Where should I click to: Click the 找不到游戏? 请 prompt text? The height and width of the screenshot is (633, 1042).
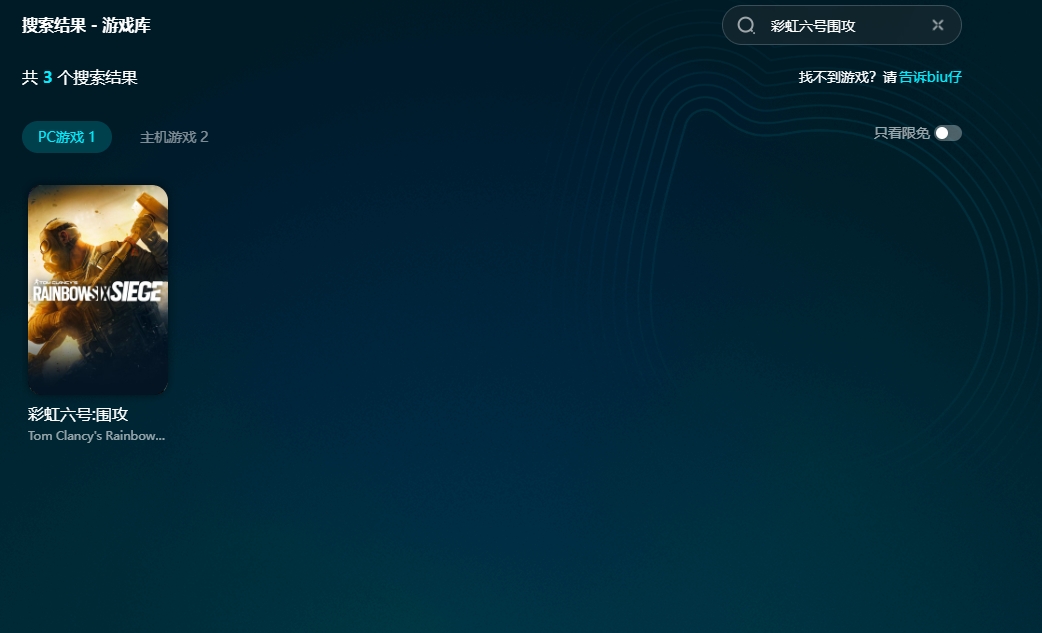[x=847, y=77]
